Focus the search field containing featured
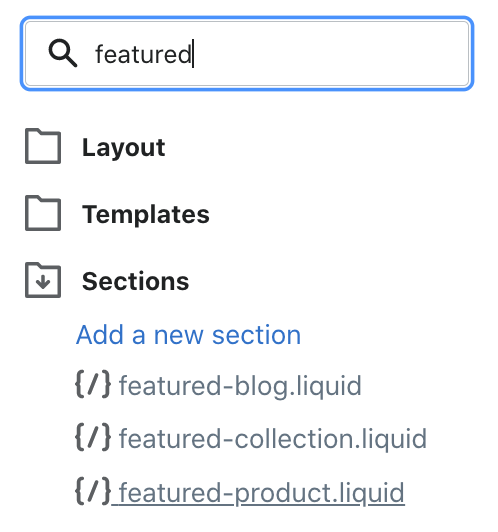The image size is (498, 532). tap(247, 53)
